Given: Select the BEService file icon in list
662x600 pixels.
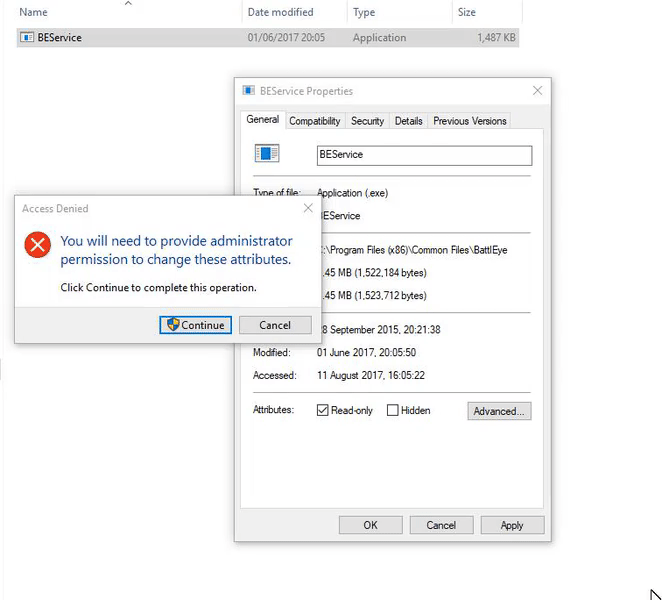Looking at the screenshot, I should click(27, 37).
